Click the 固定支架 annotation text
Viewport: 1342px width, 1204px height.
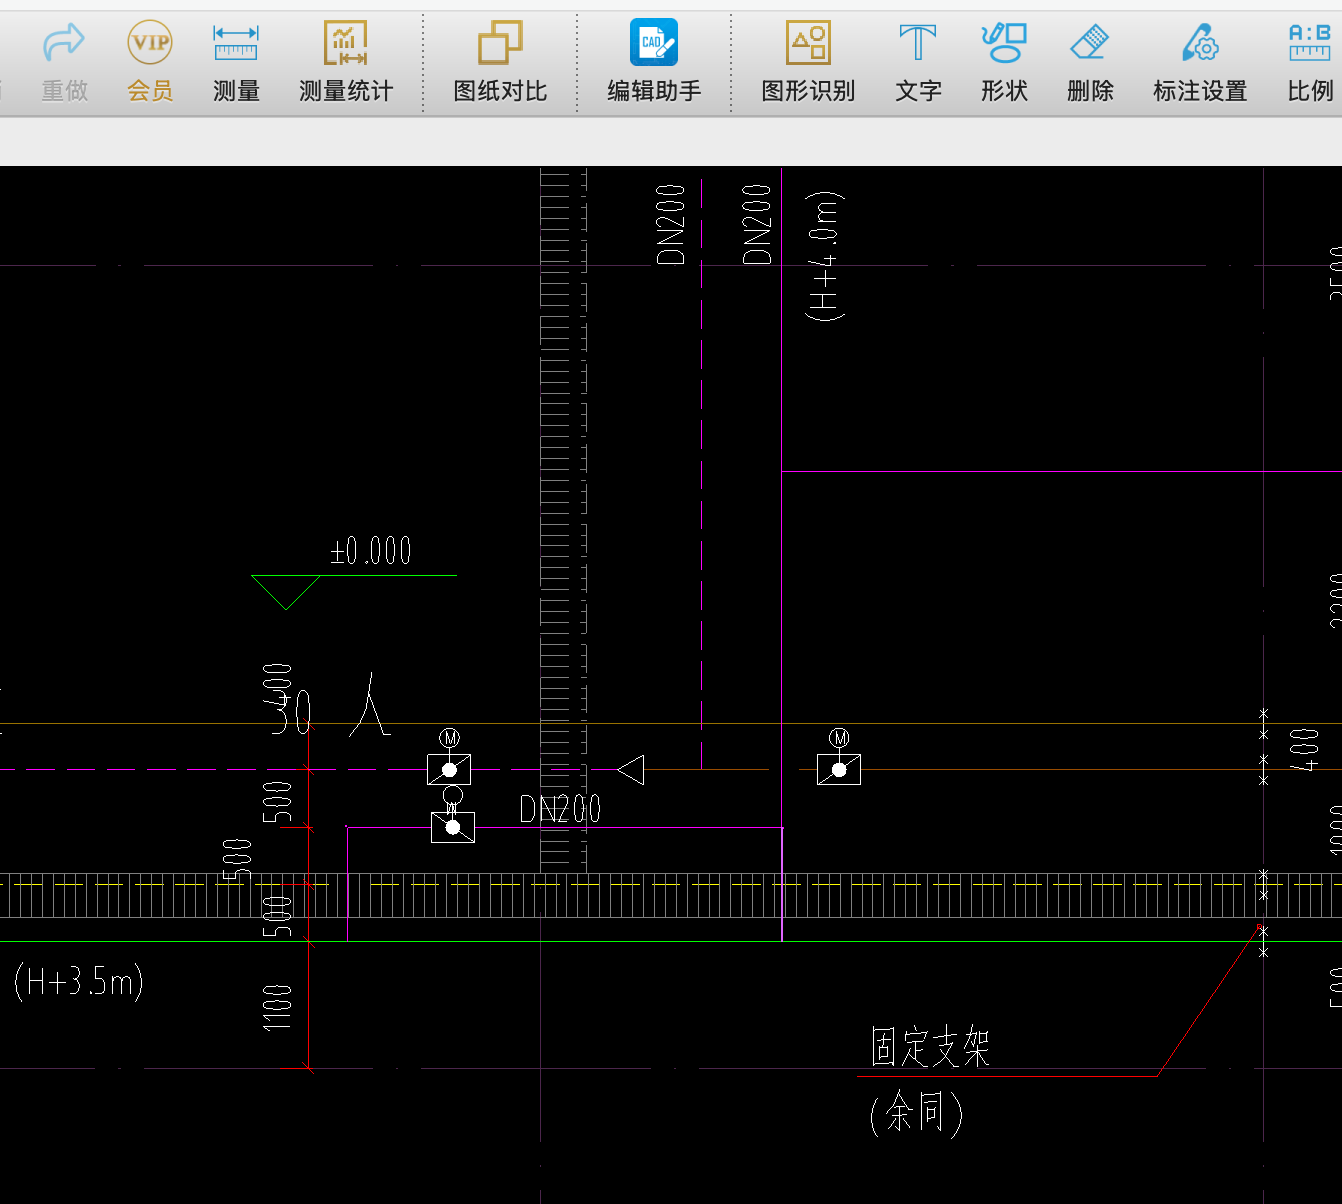click(x=930, y=1048)
